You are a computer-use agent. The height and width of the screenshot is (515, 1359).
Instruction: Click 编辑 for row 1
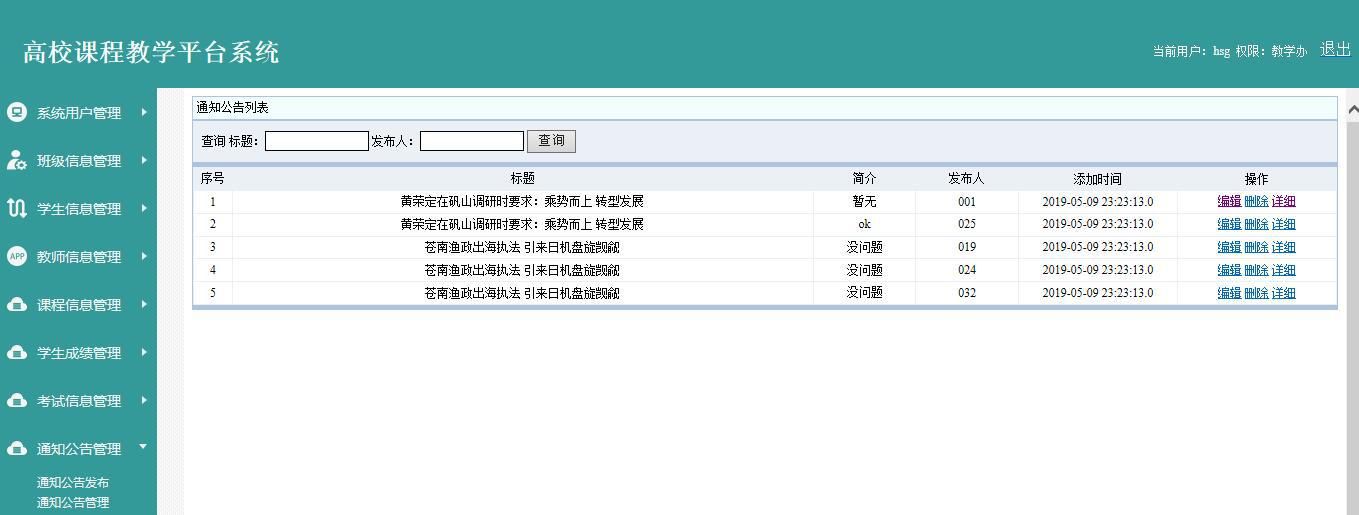pyautogui.click(x=1229, y=201)
